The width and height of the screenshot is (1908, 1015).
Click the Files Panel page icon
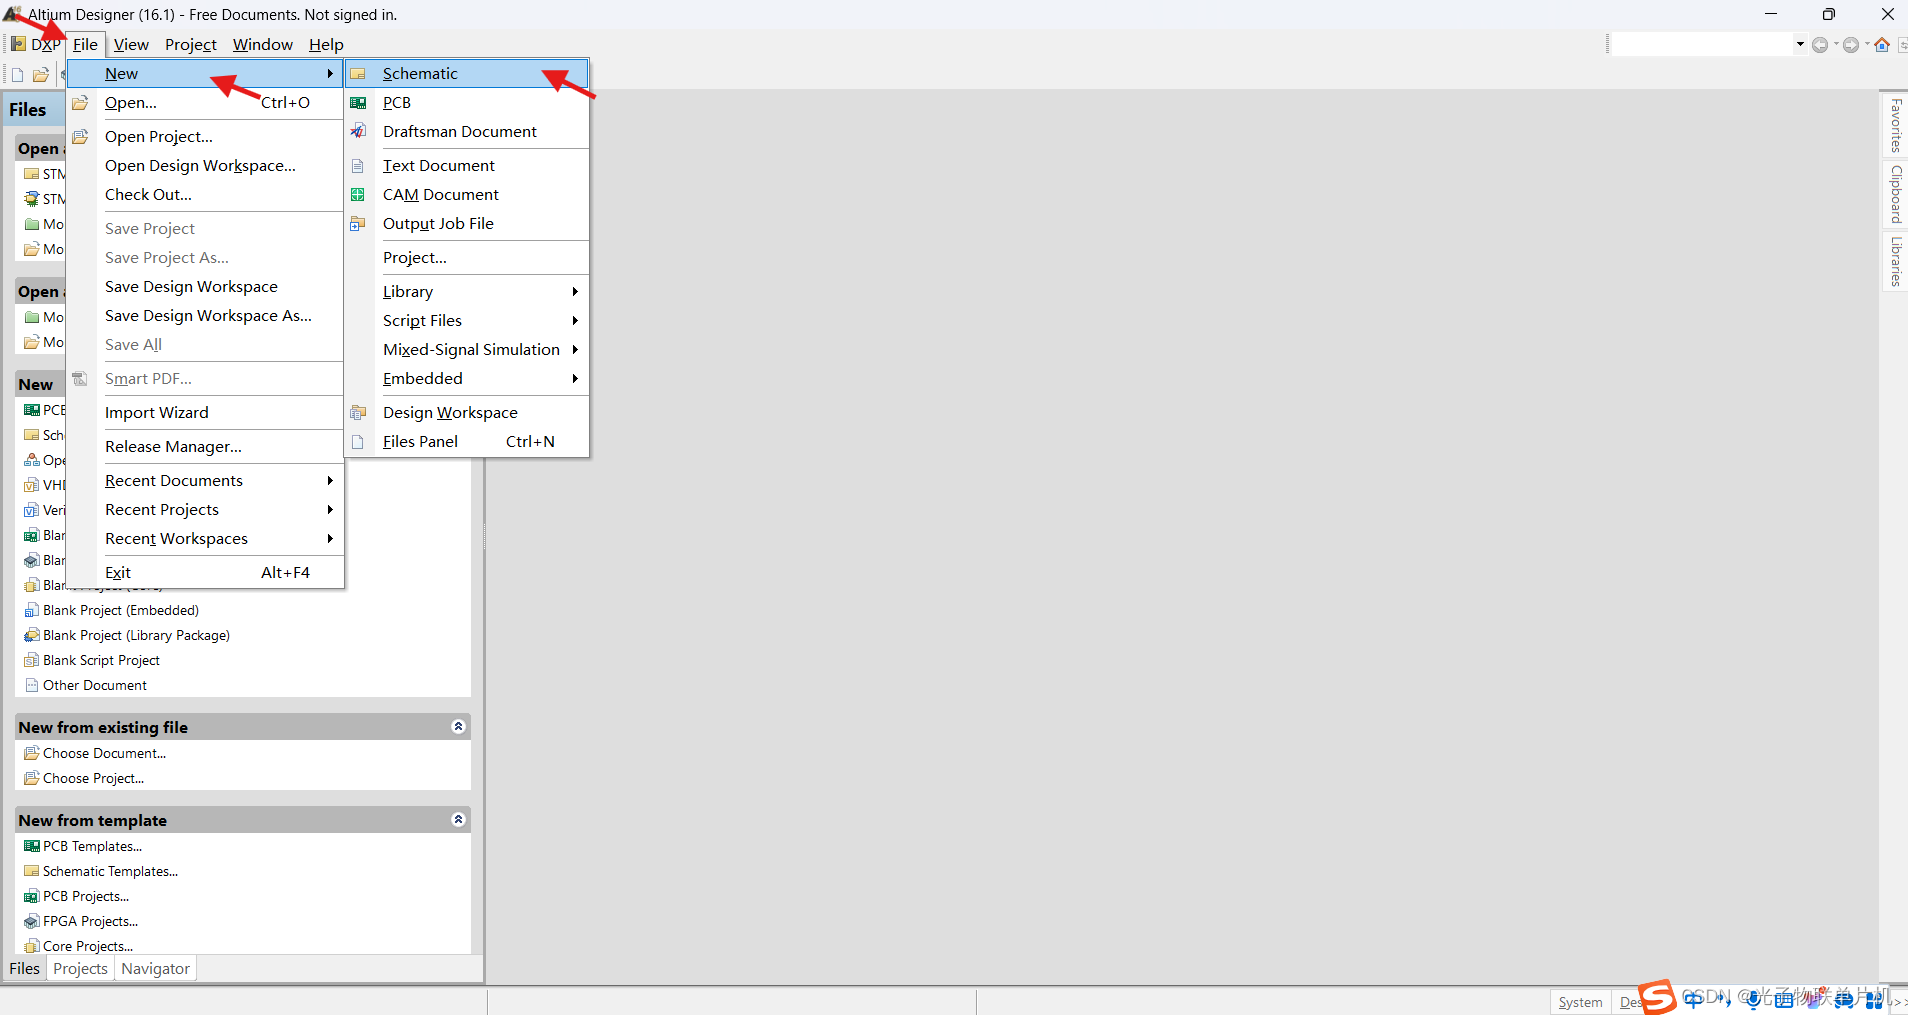[358, 442]
